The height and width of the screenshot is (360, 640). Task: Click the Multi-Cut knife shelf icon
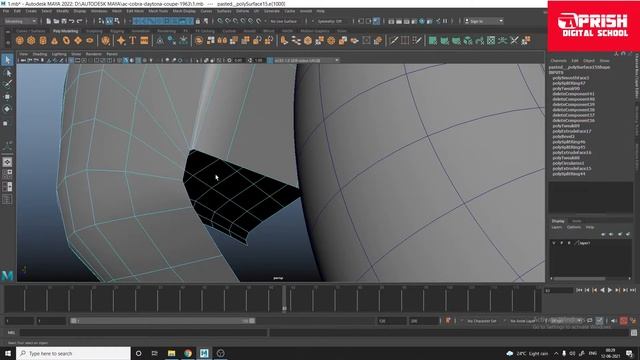[393, 40]
